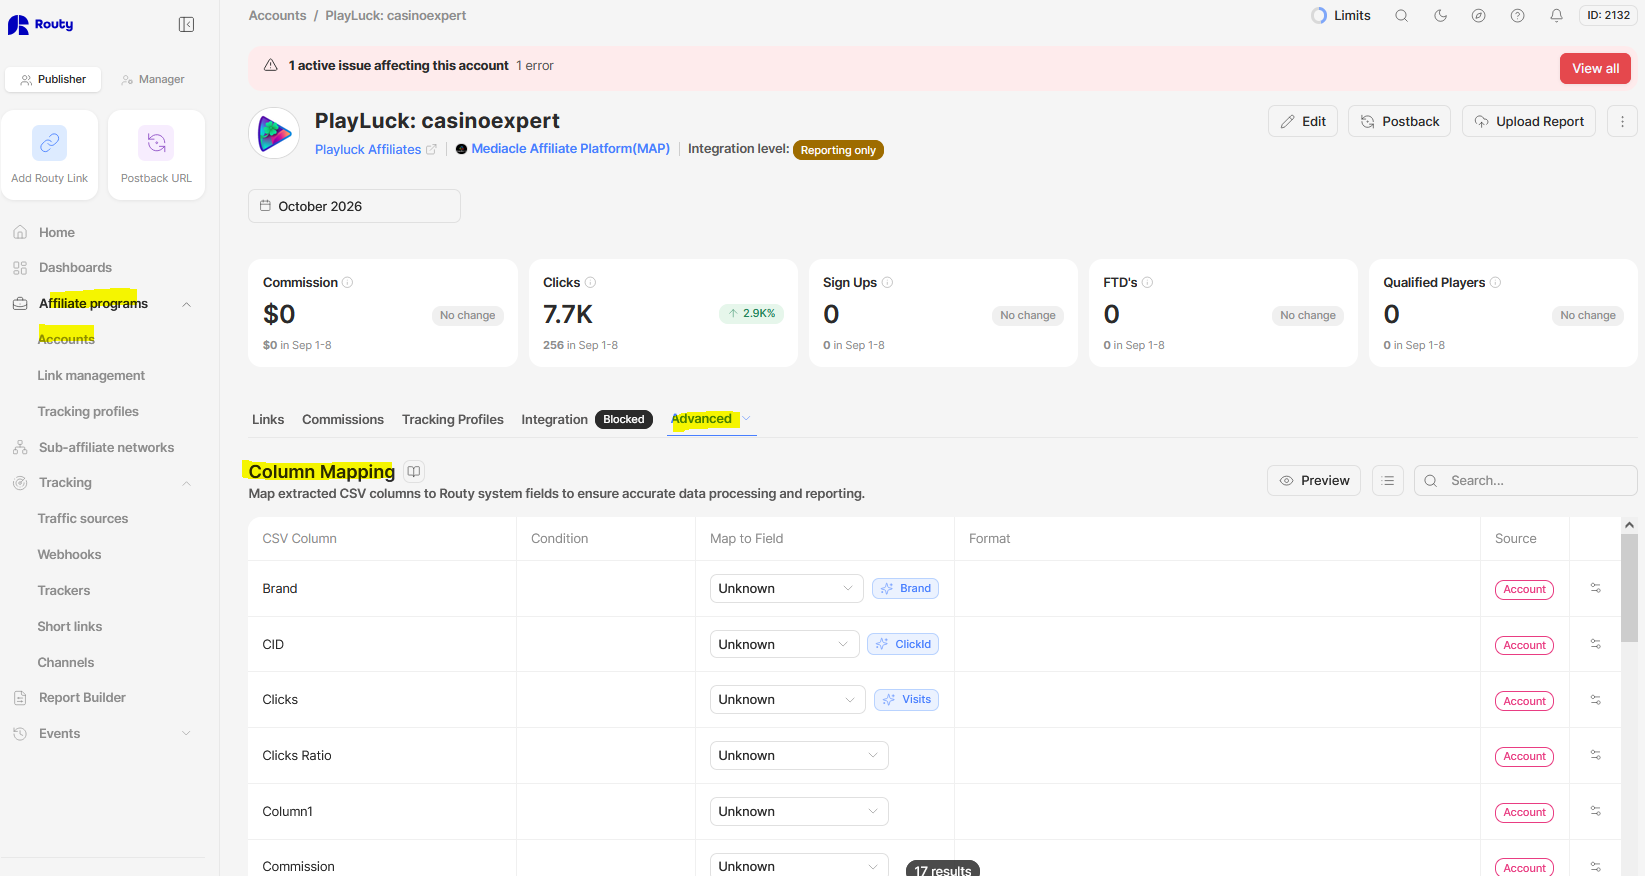Screen dimensions: 1645x876
Task: Open settings icon for Brand row
Action: (1596, 588)
